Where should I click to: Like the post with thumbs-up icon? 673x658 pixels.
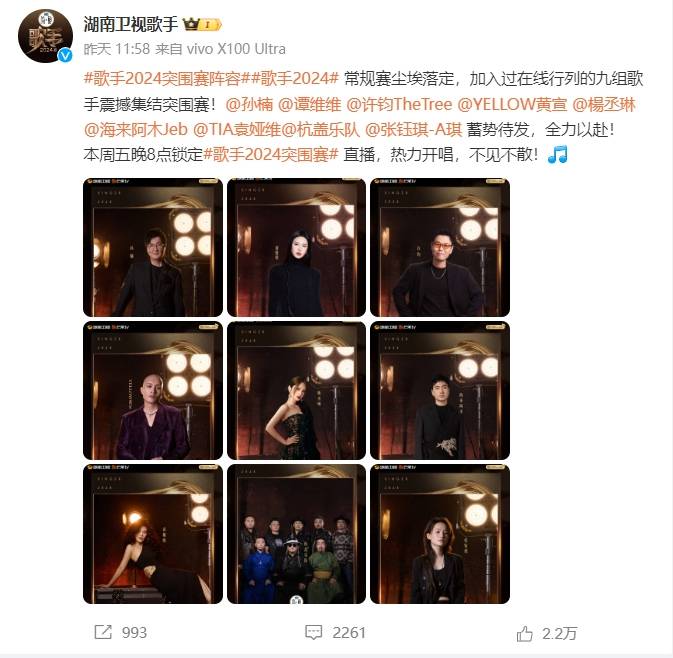click(524, 633)
